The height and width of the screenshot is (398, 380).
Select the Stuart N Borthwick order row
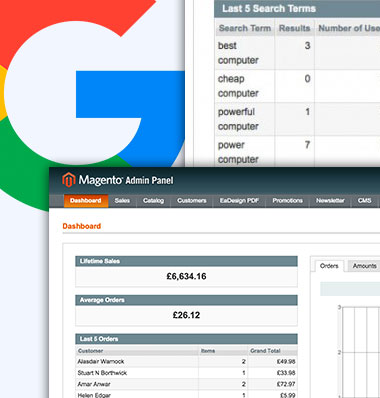click(186, 373)
